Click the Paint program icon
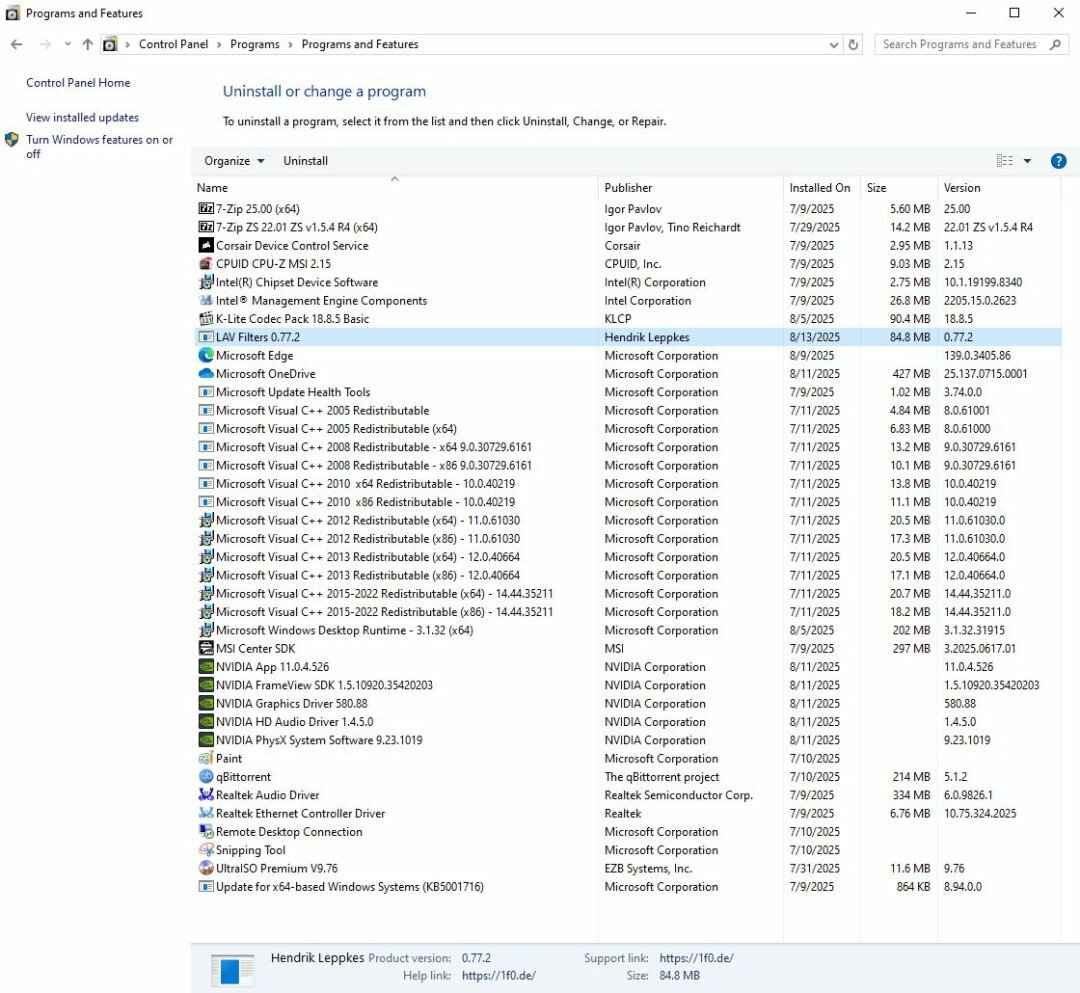 click(x=205, y=758)
